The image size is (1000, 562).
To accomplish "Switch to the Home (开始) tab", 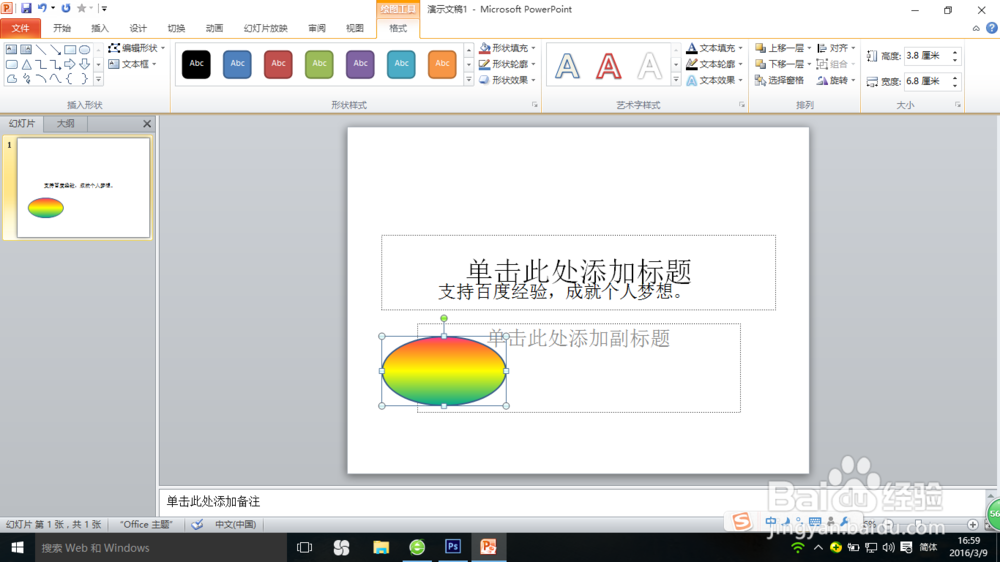I will tap(62, 28).
